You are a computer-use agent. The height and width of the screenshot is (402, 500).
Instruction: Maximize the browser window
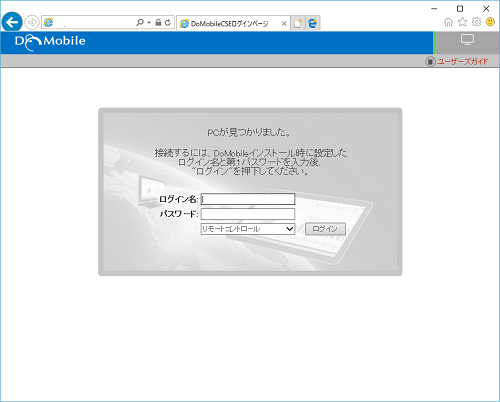(460, 8)
